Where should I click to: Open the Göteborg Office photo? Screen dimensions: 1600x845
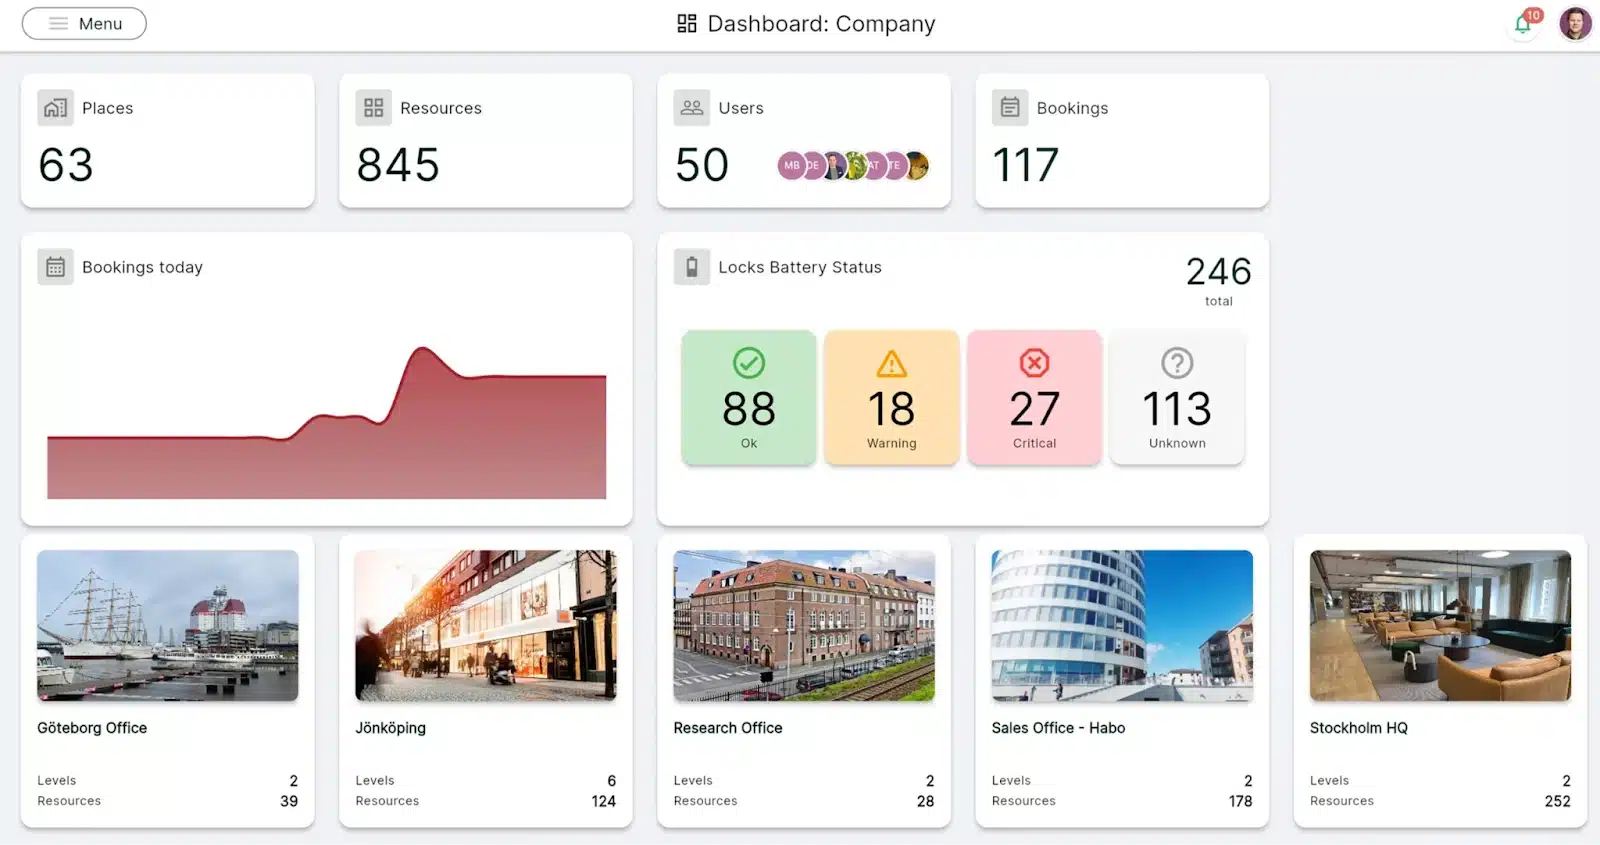[168, 625]
